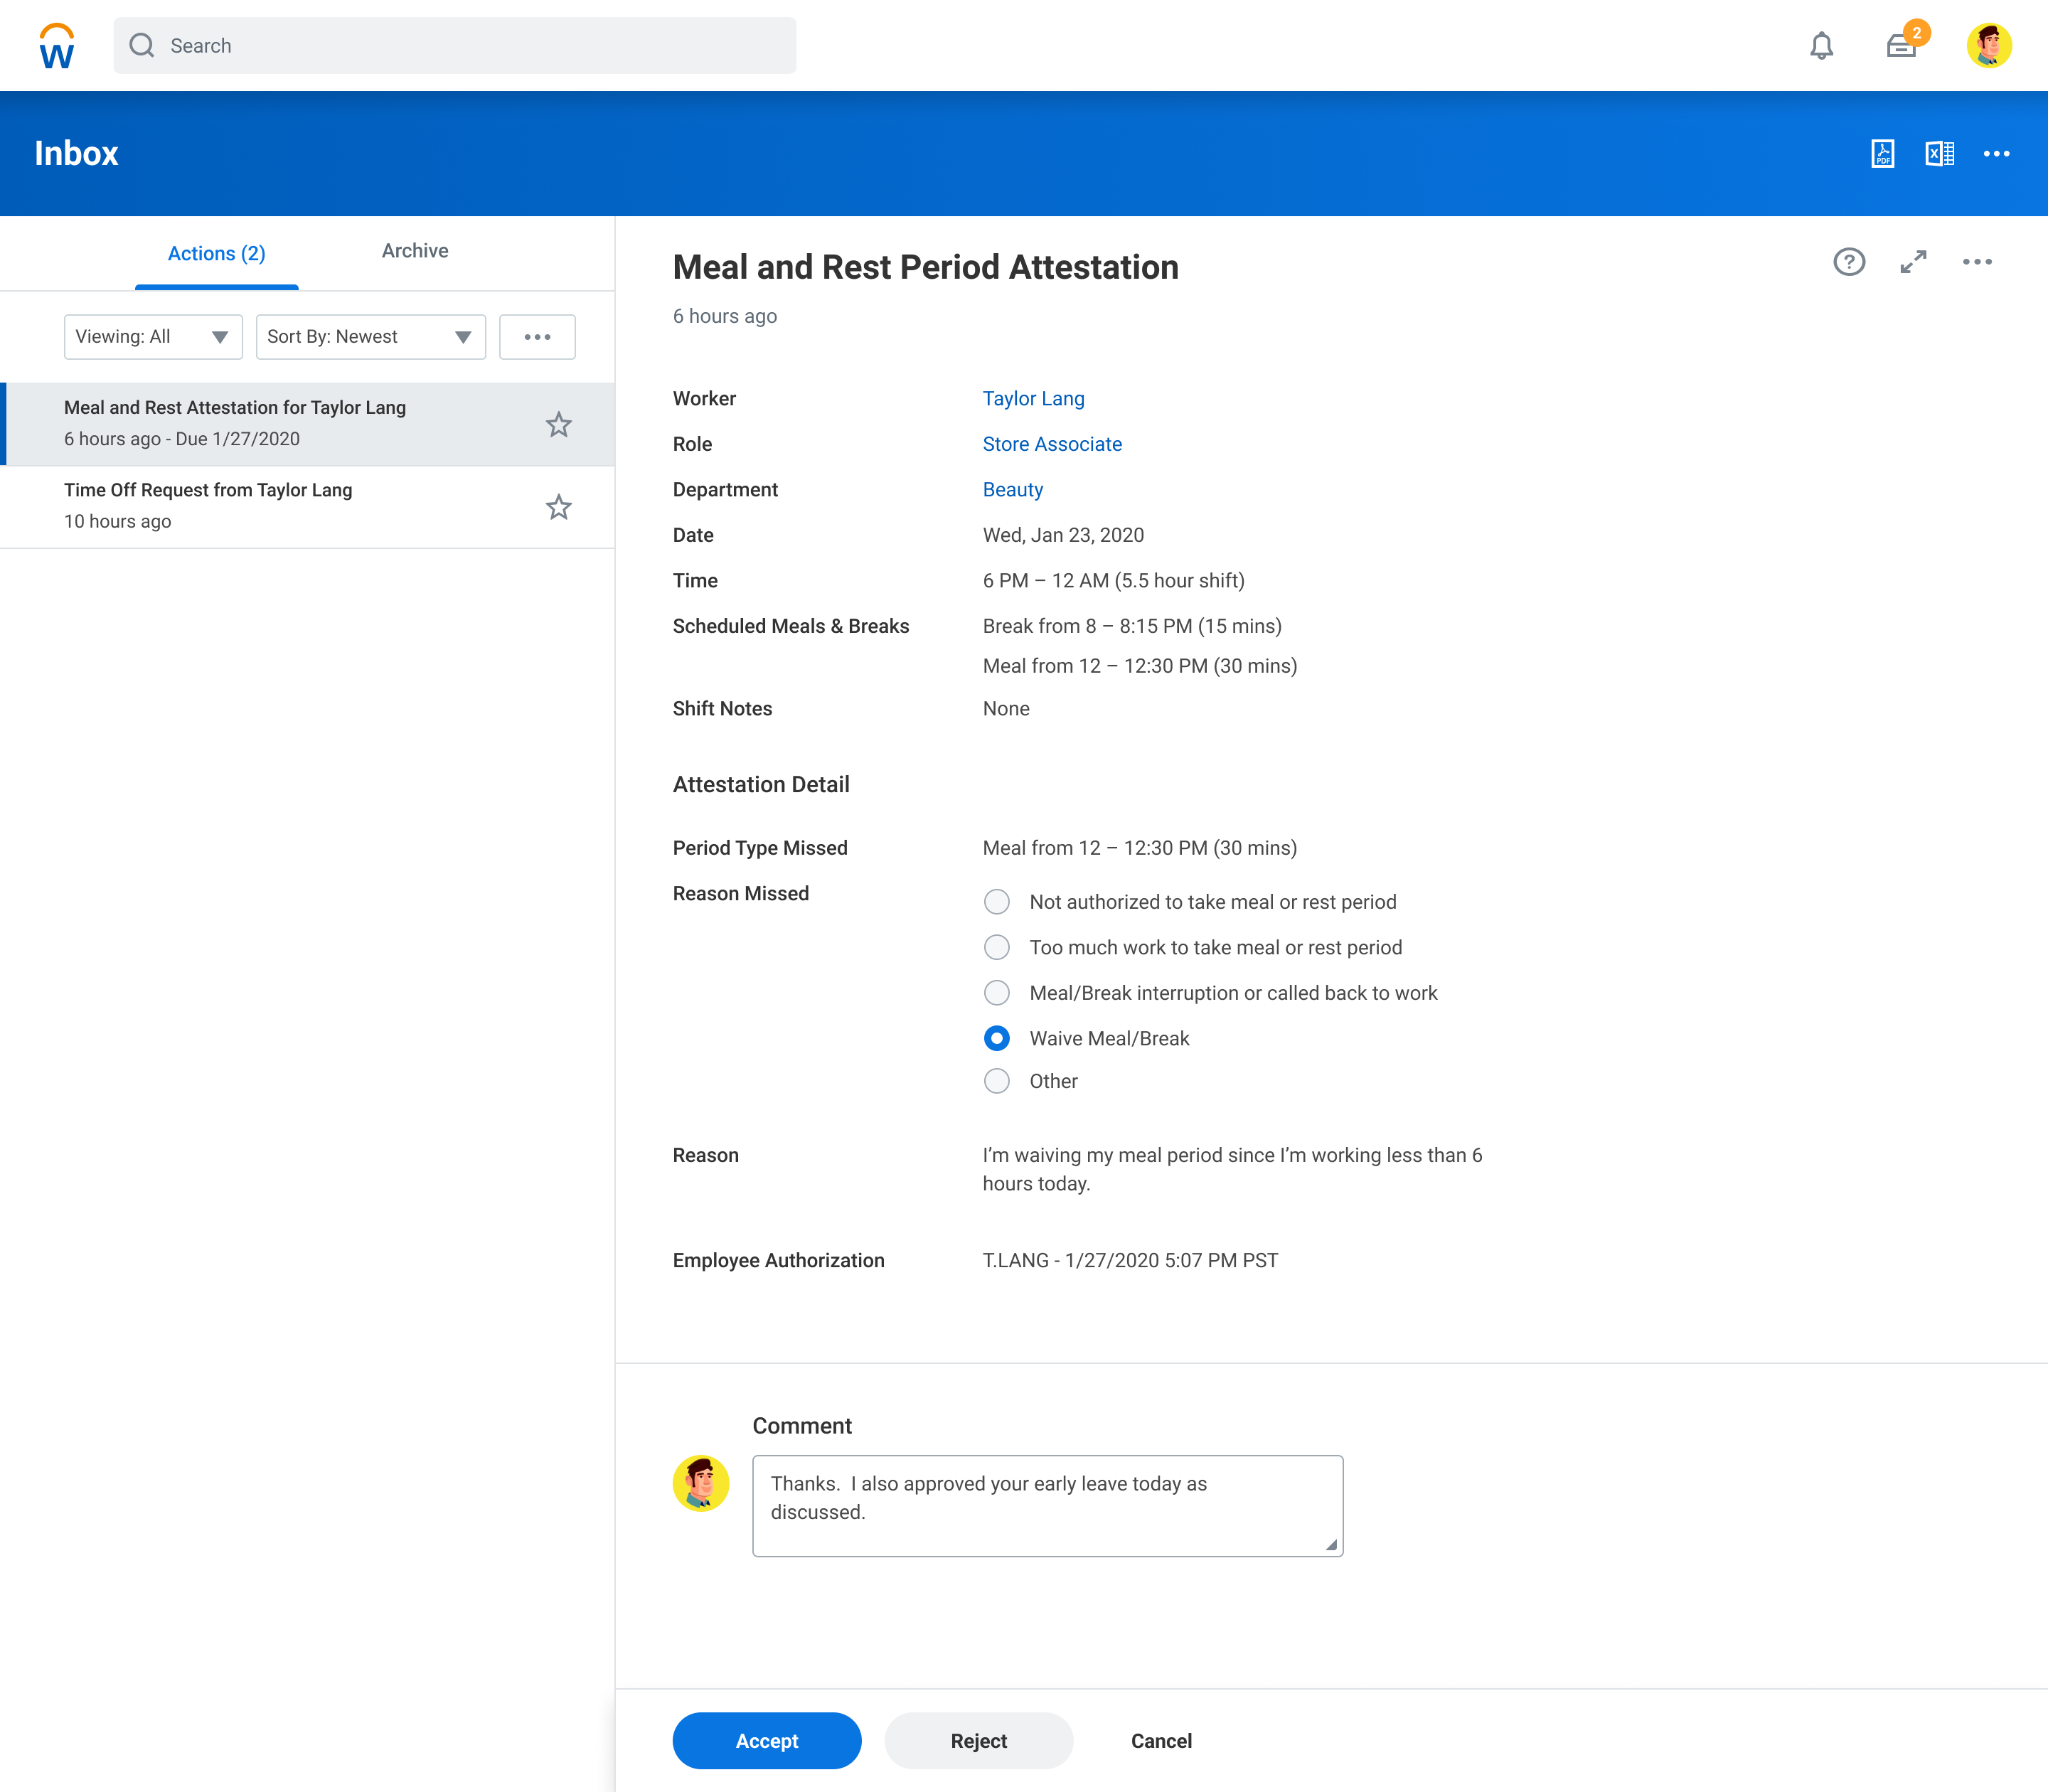Click into the Comment text box
This screenshot has width=2048, height=1792.
(1047, 1505)
